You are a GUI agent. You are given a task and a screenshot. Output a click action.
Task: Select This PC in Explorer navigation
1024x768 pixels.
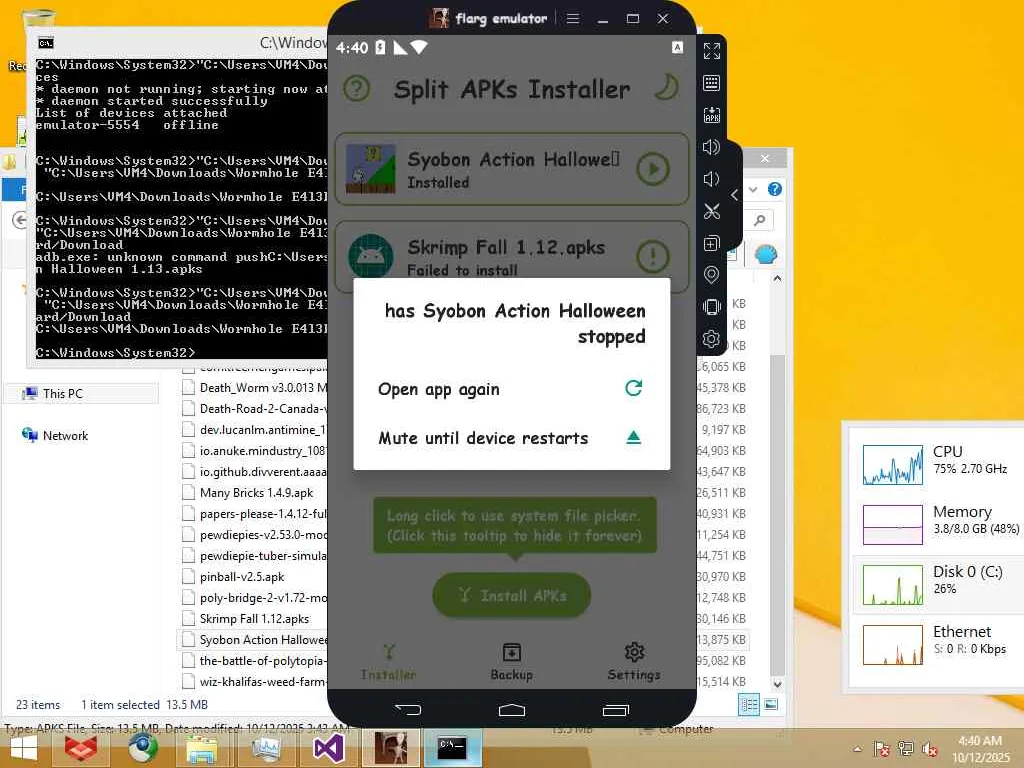[x=63, y=394]
